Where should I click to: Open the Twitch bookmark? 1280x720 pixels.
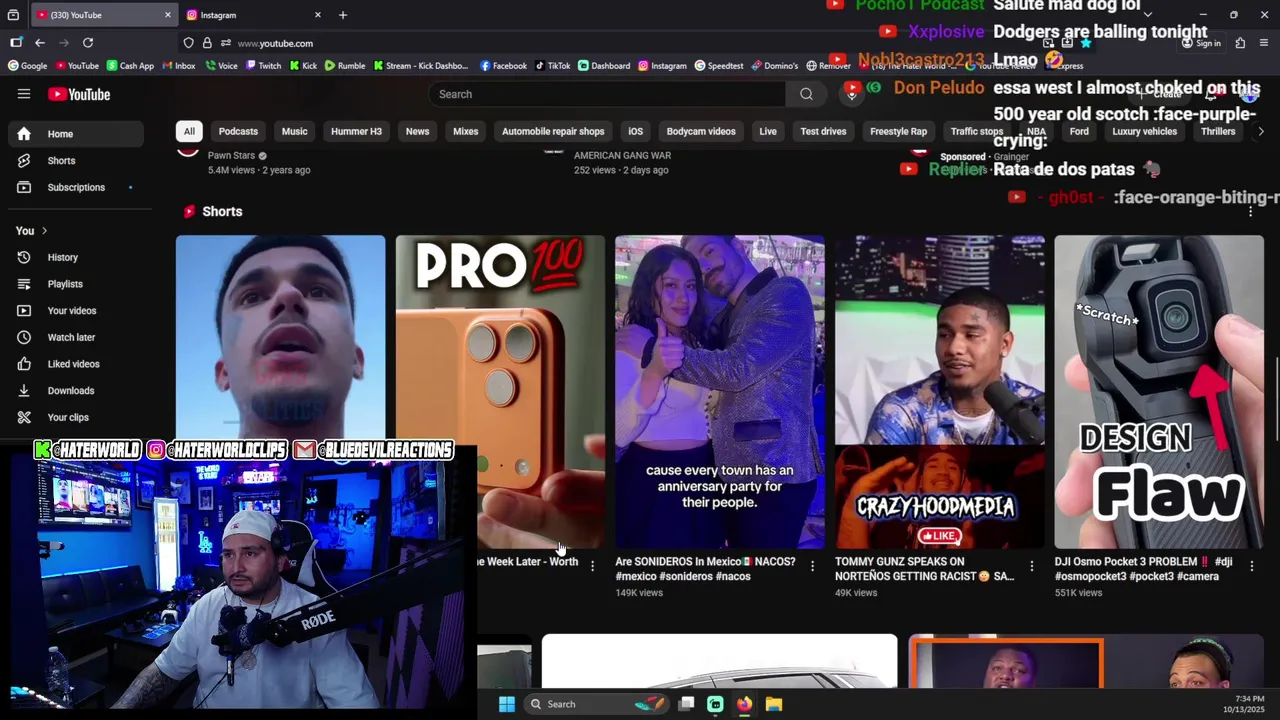(263, 66)
